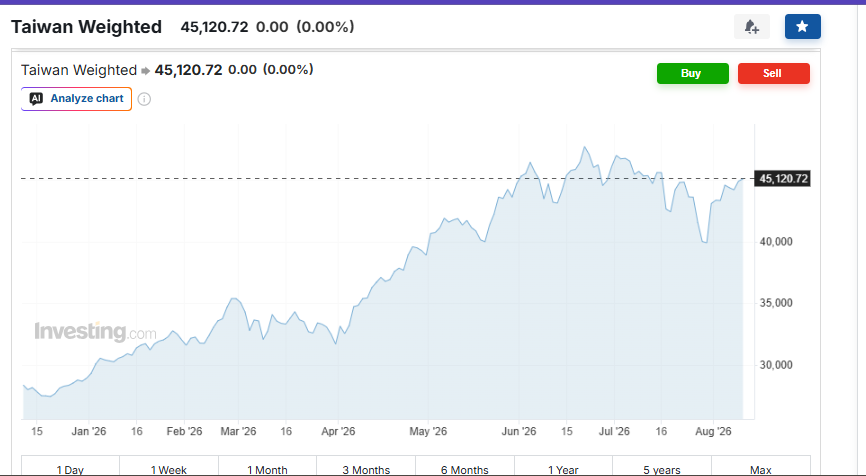Select the 6 Months range tab
This screenshot has width=866, height=476.
464,466
